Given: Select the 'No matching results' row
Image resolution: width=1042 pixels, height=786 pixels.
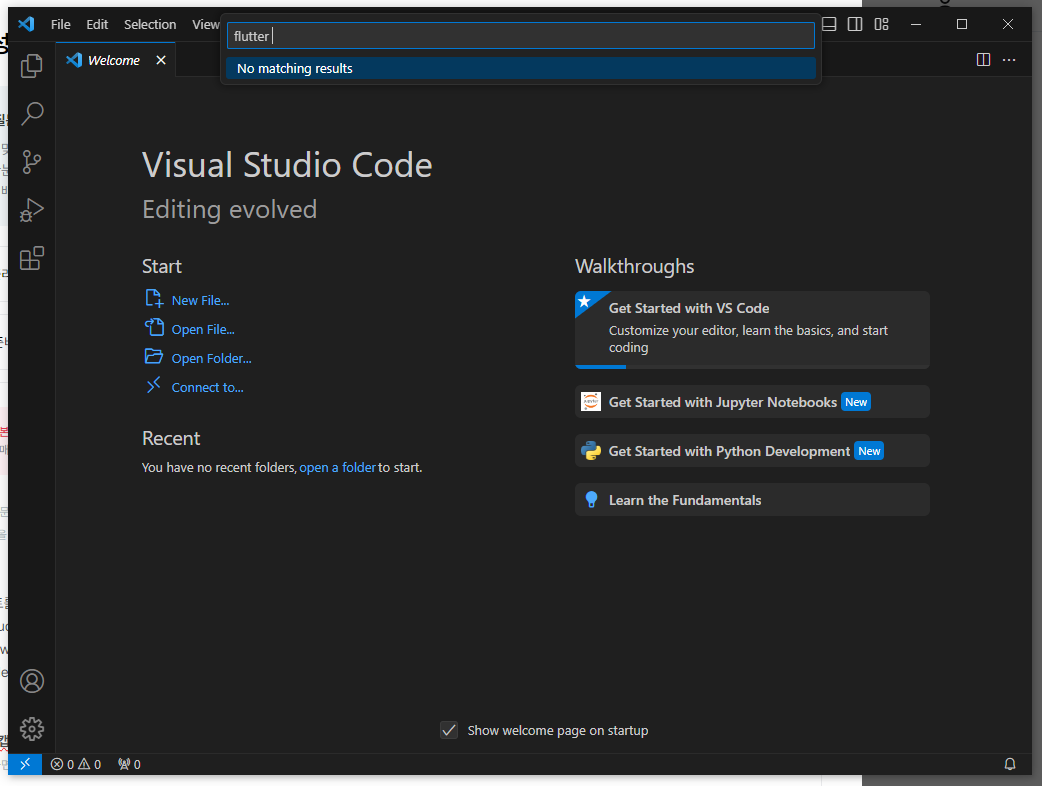Looking at the screenshot, I should click(520, 68).
